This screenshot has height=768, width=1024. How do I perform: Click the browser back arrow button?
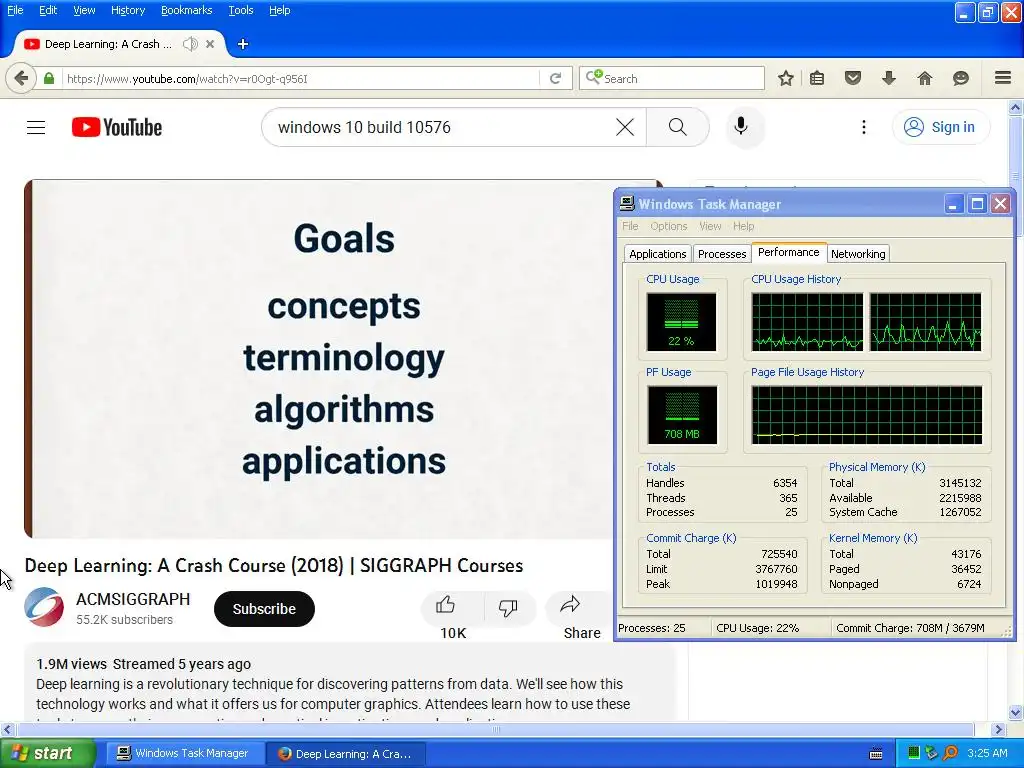pos(21,78)
